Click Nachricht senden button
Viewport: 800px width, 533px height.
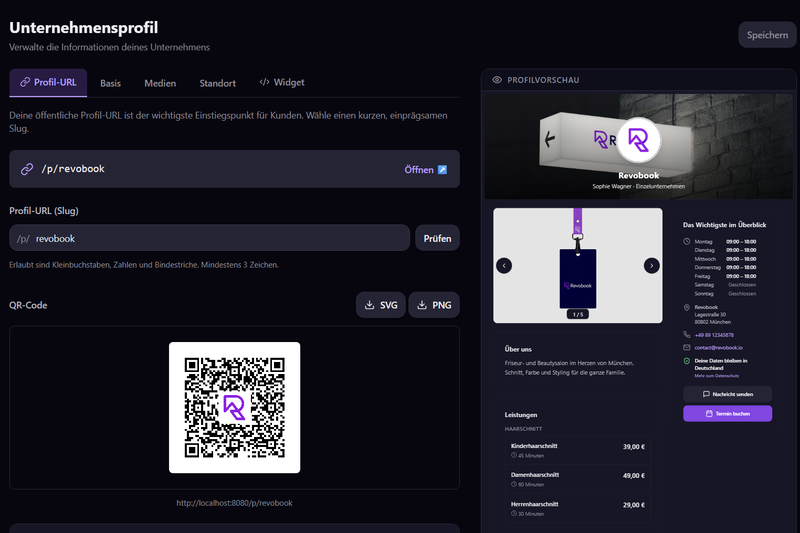(x=728, y=394)
